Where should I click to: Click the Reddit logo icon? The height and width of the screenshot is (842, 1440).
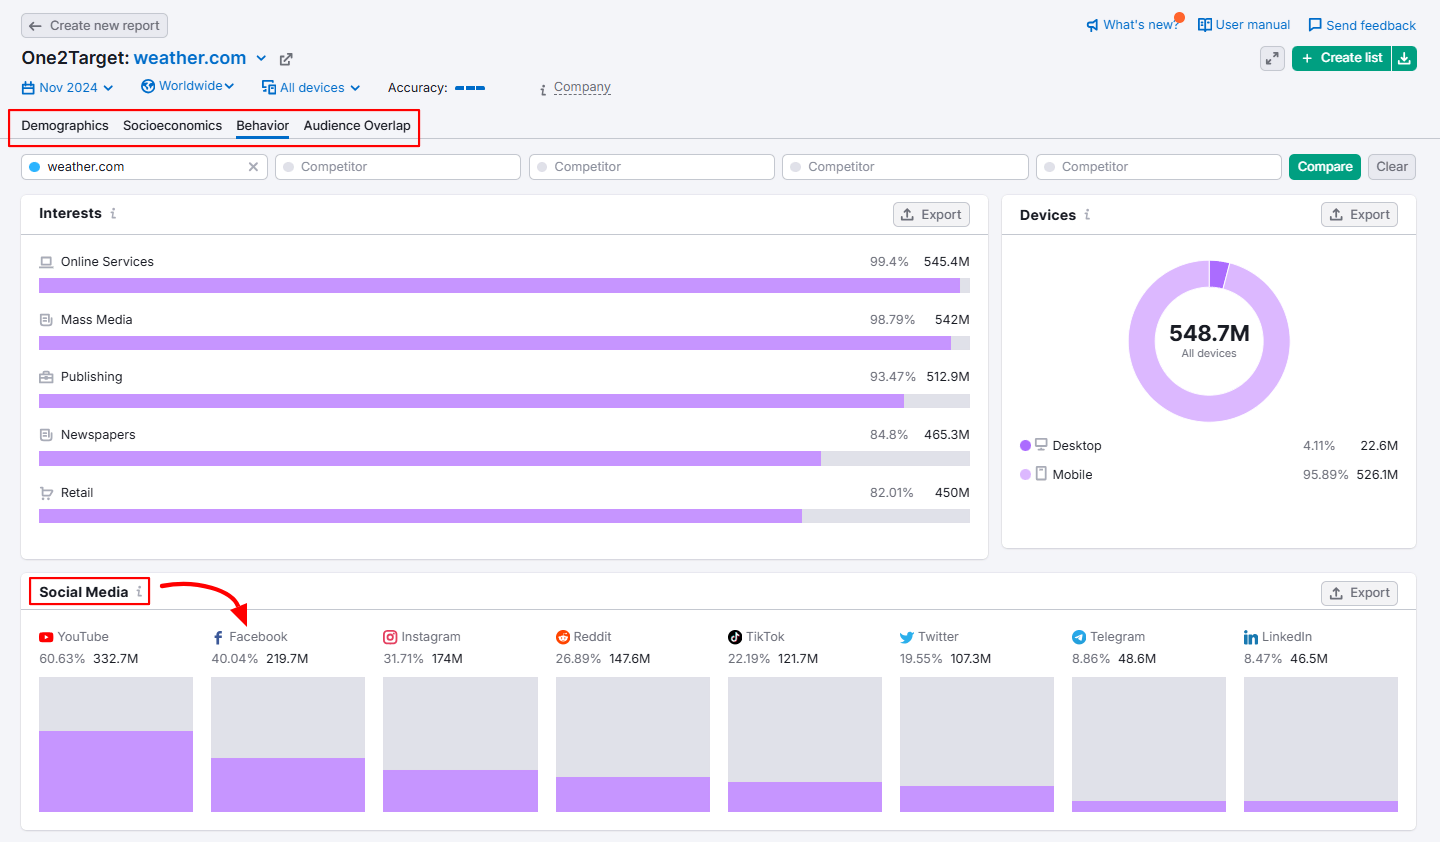pos(563,637)
